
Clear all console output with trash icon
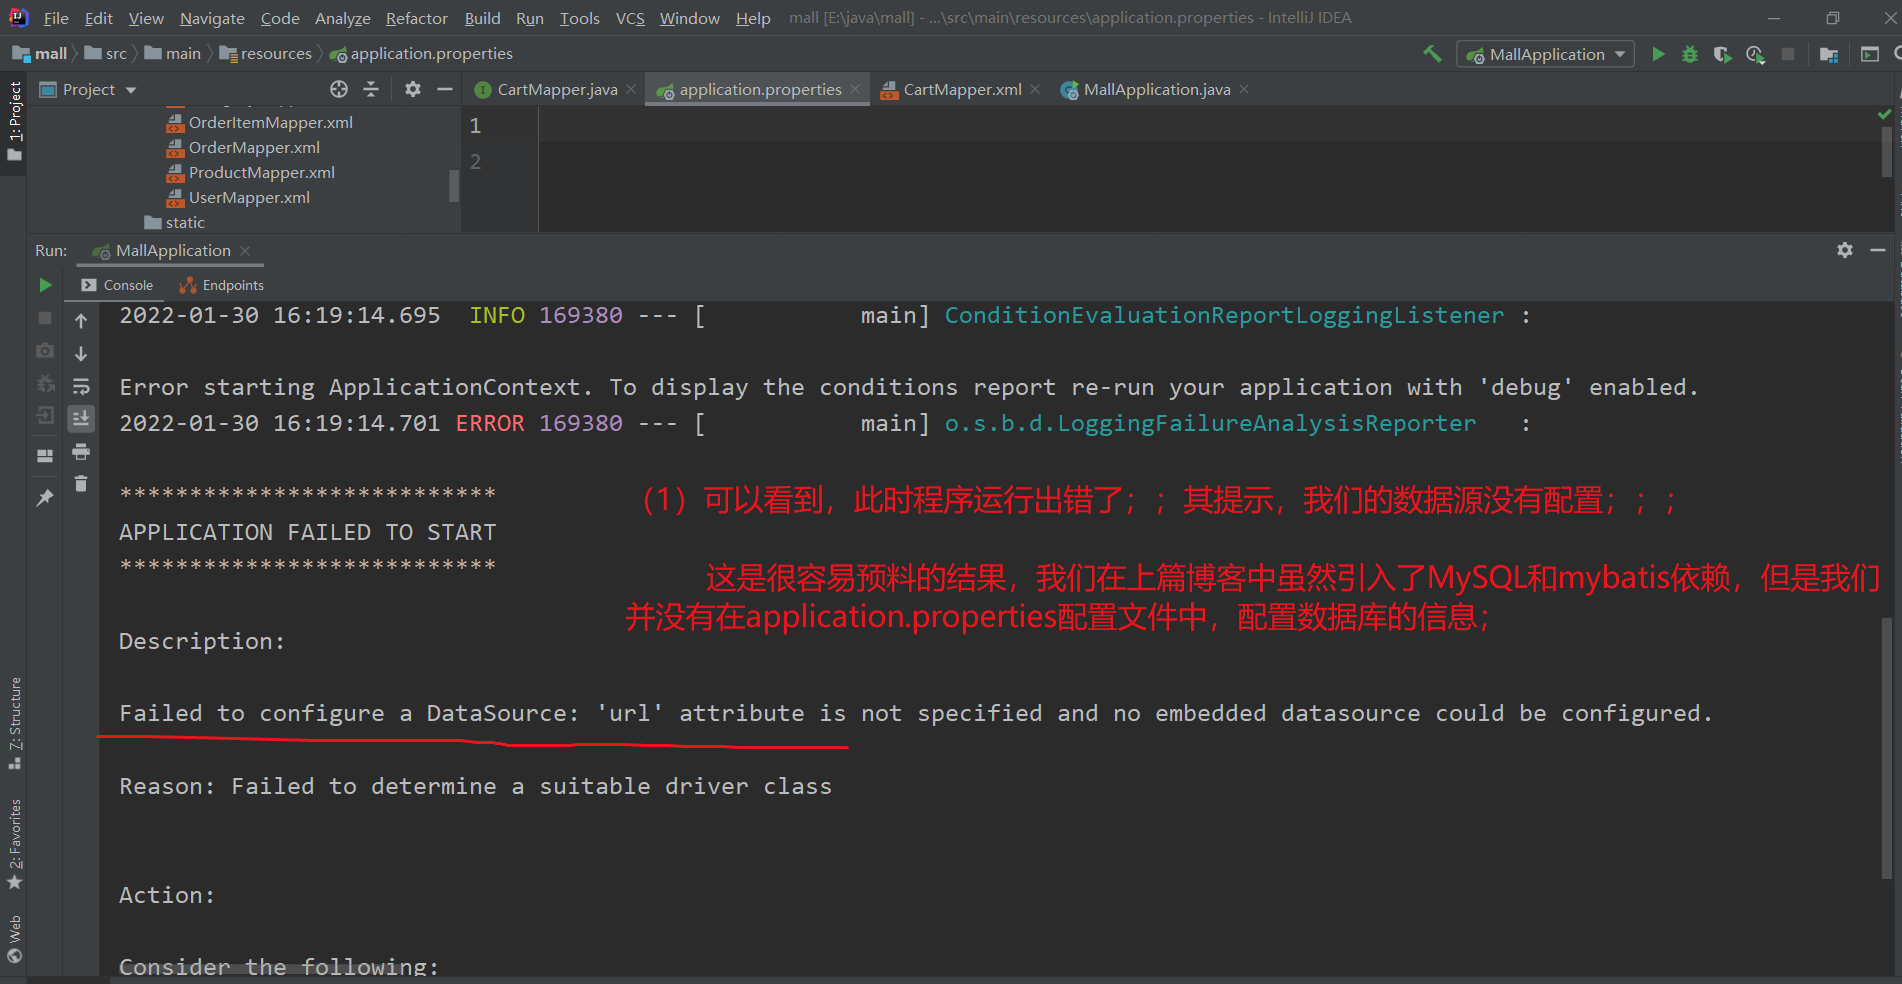point(81,484)
